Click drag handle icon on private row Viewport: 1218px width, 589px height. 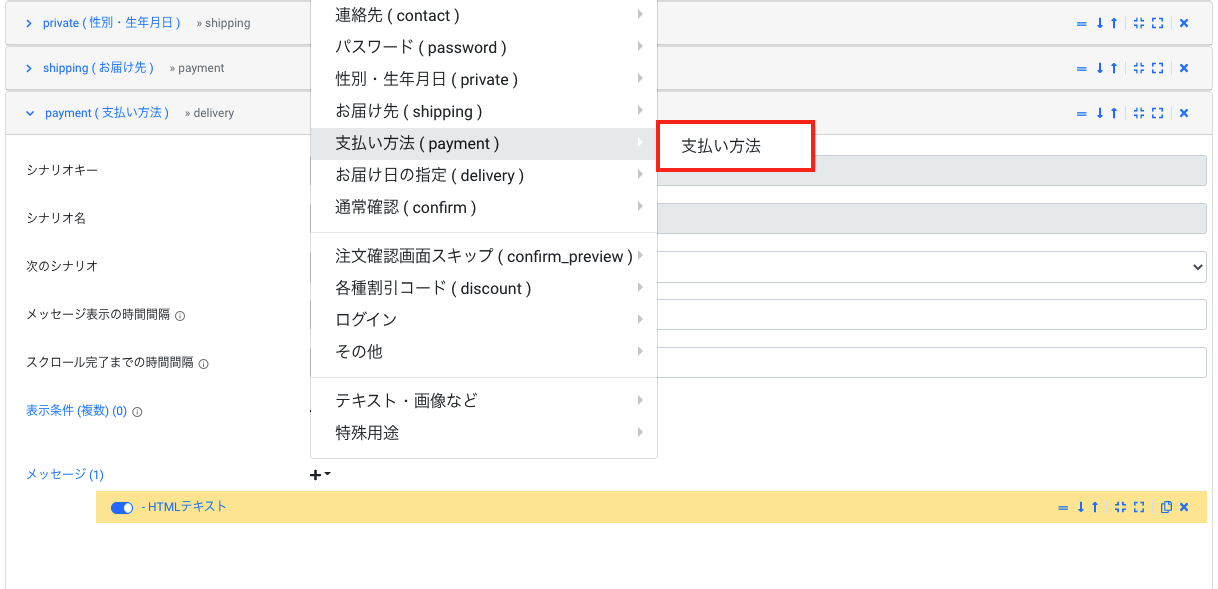point(1081,23)
